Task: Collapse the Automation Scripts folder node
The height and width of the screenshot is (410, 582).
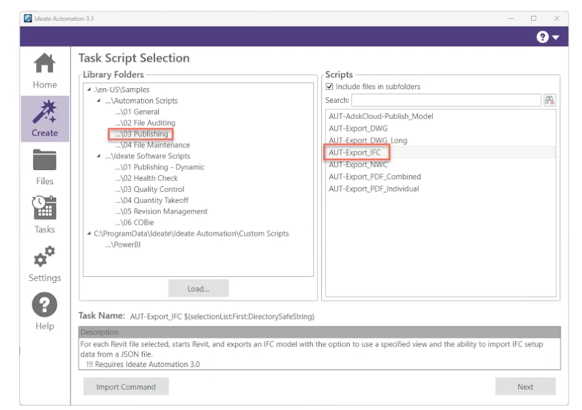Action: tap(98, 101)
